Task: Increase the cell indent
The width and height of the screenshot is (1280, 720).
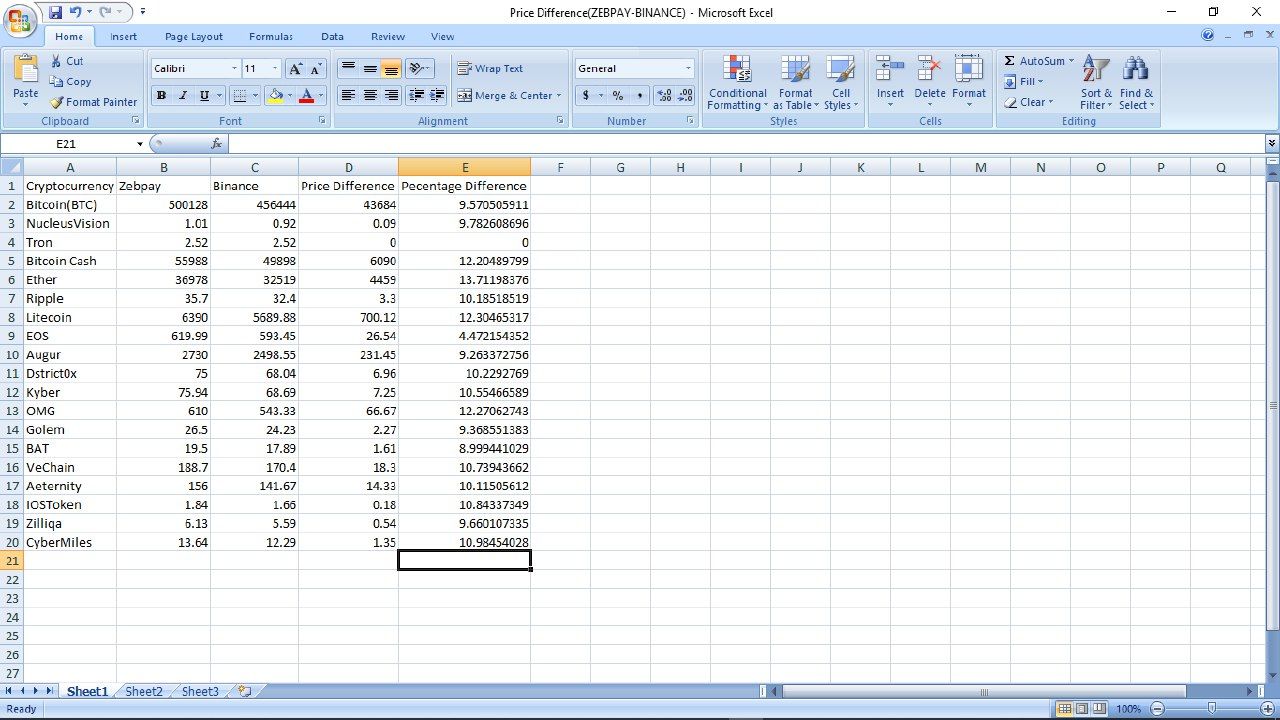Action: click(x=437, y=96)
